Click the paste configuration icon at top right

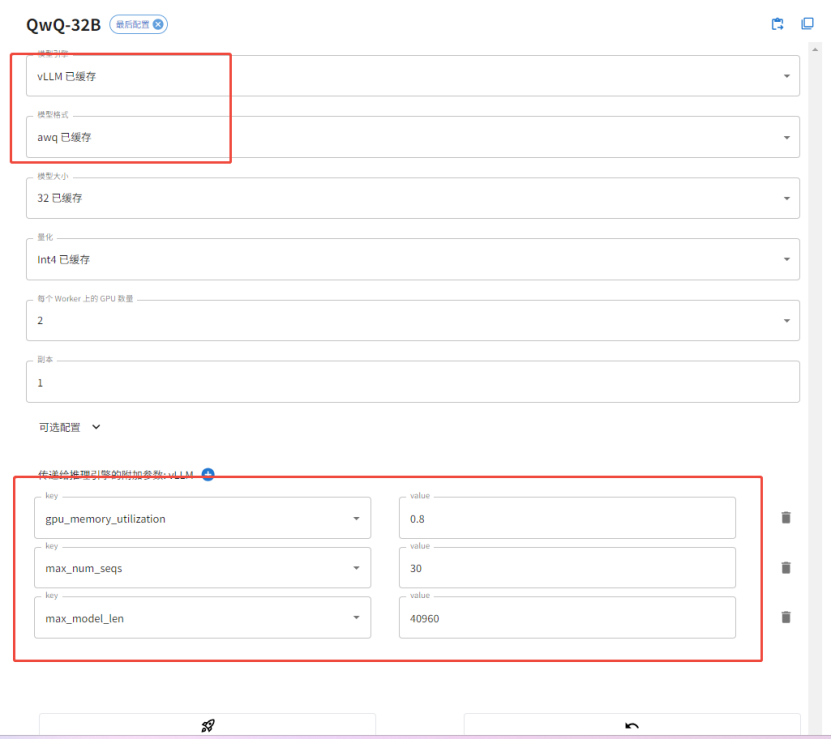777,24
